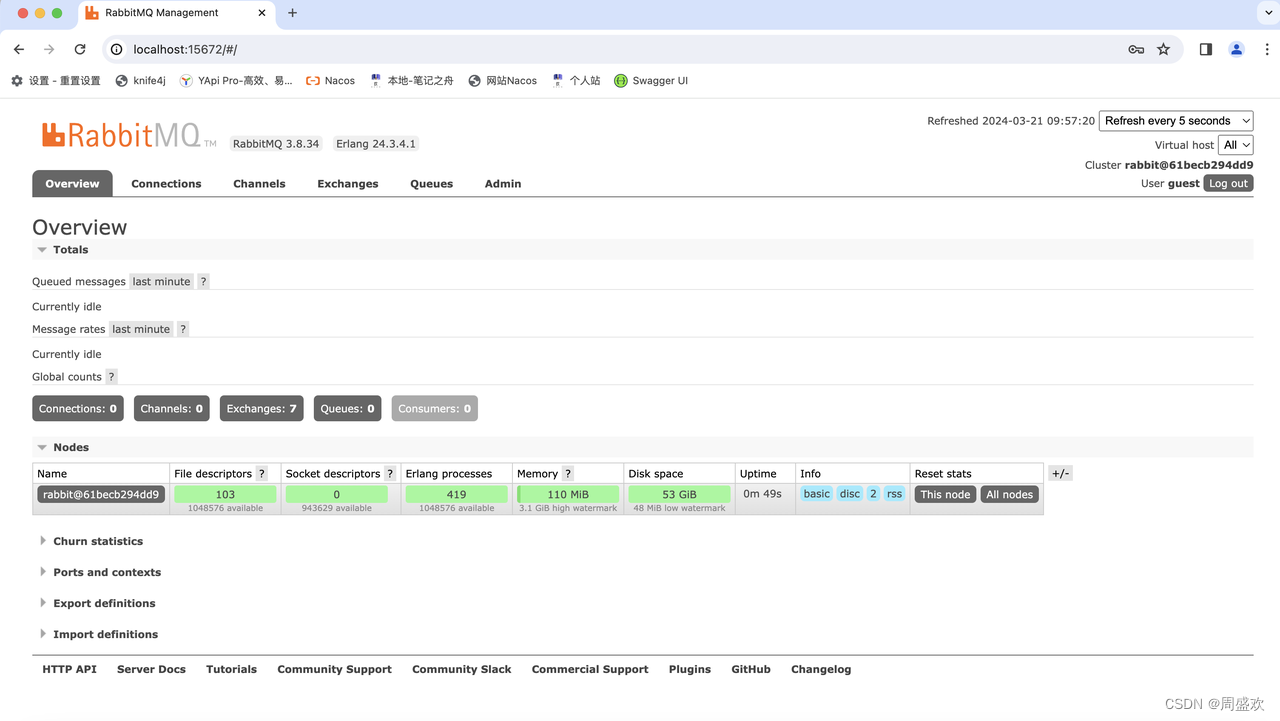Click the browser back arrow
Screen dimensions: 1280x721
[19, 49]
